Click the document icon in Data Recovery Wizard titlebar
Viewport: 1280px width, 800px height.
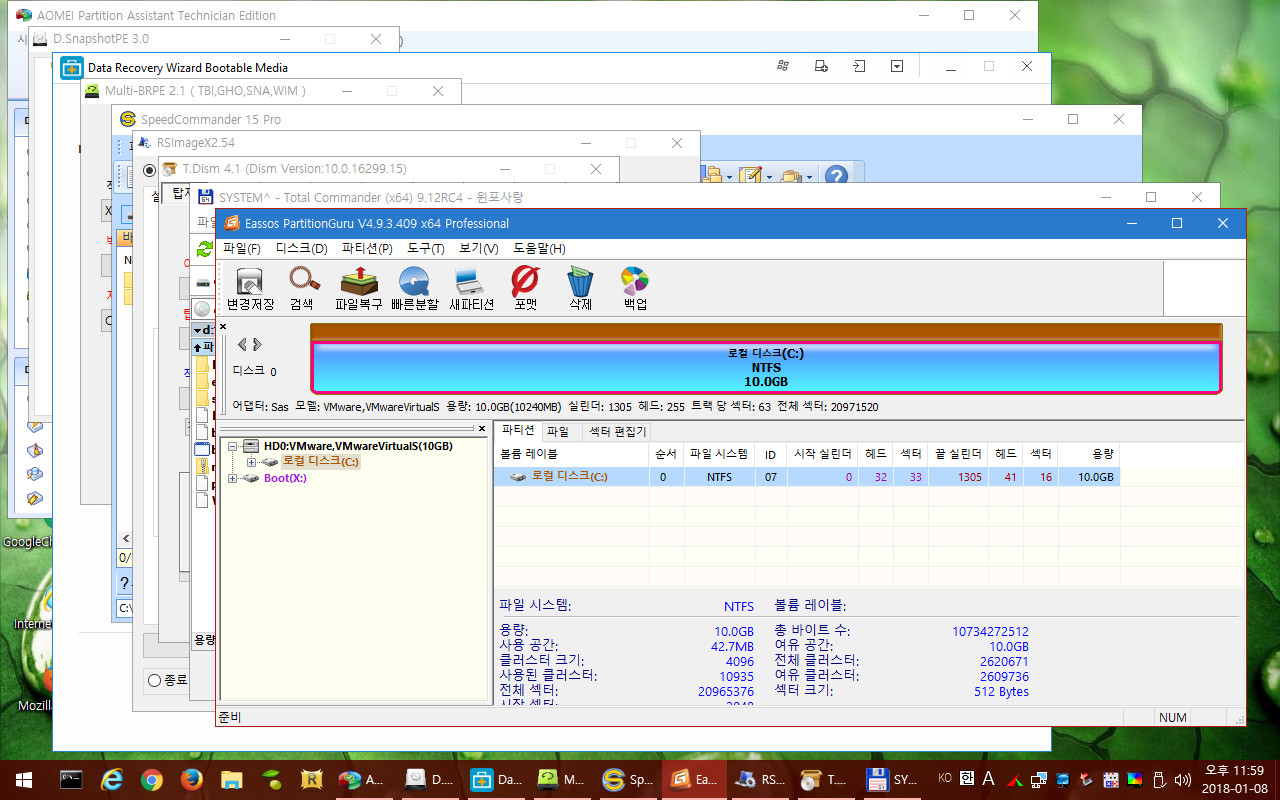pyautogui.click(x=821, y=66)
